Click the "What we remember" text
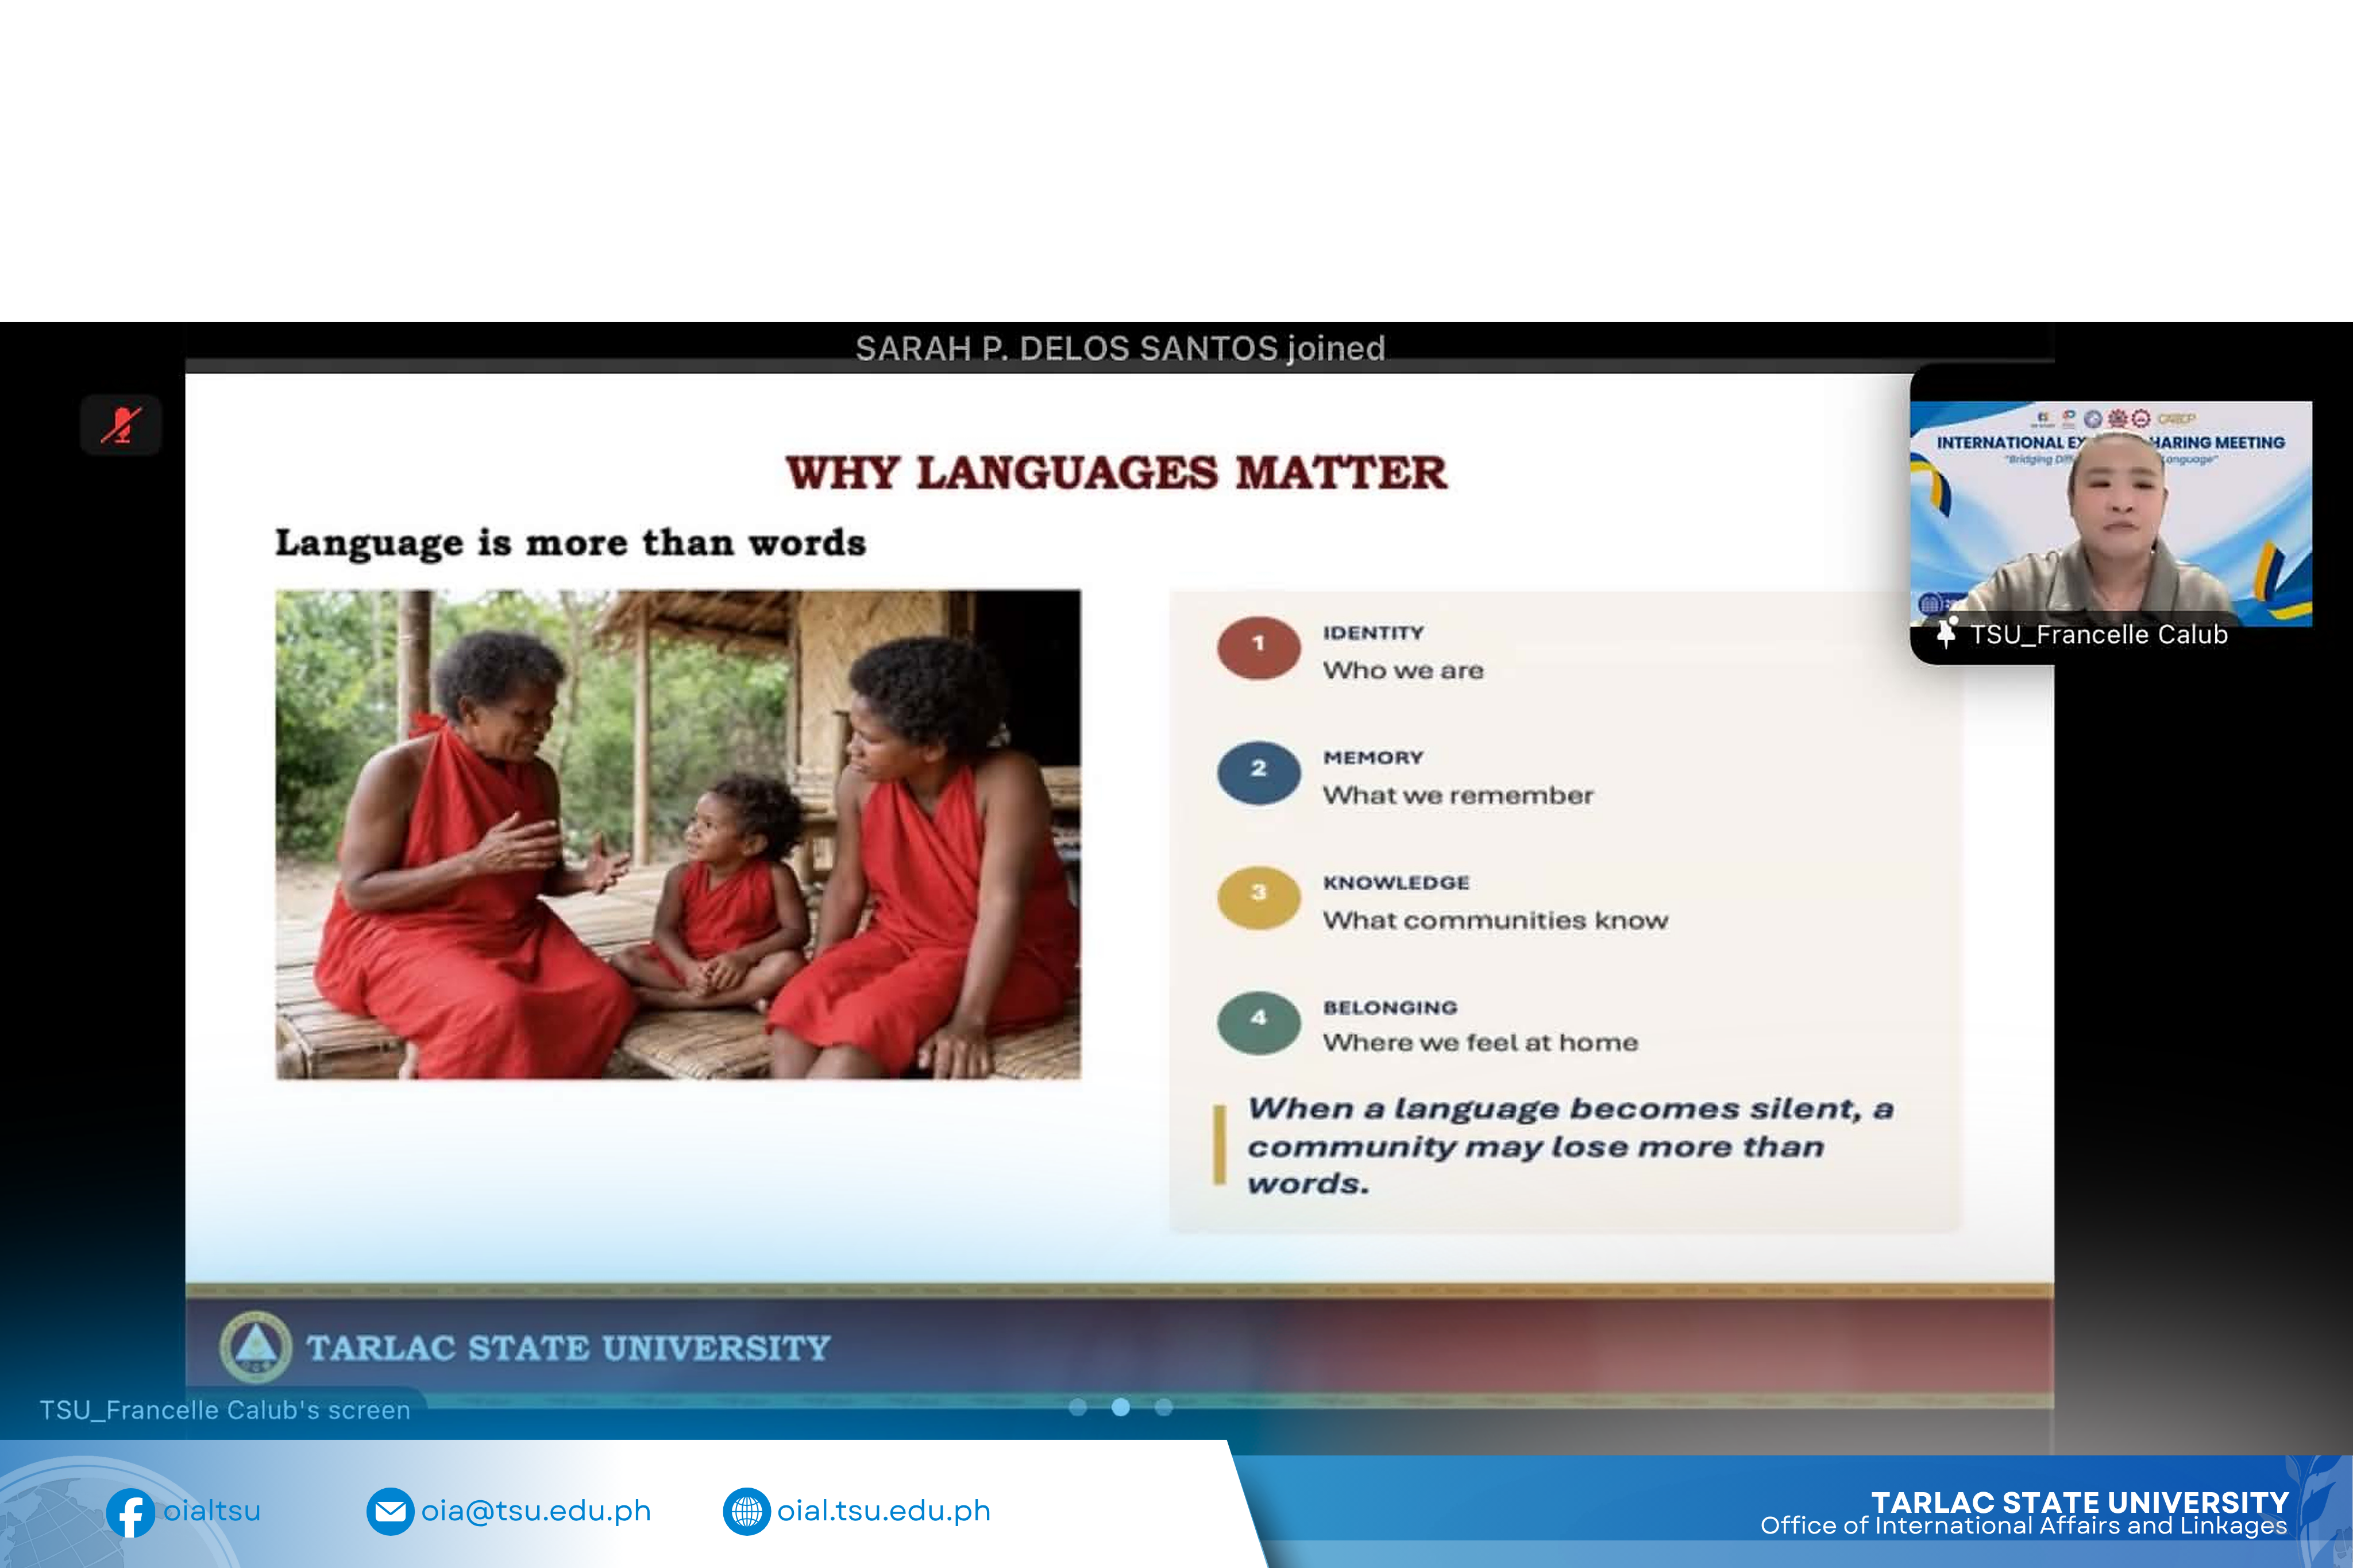The width and height of the screenshot is (2353, 1568). [1459, 795]
